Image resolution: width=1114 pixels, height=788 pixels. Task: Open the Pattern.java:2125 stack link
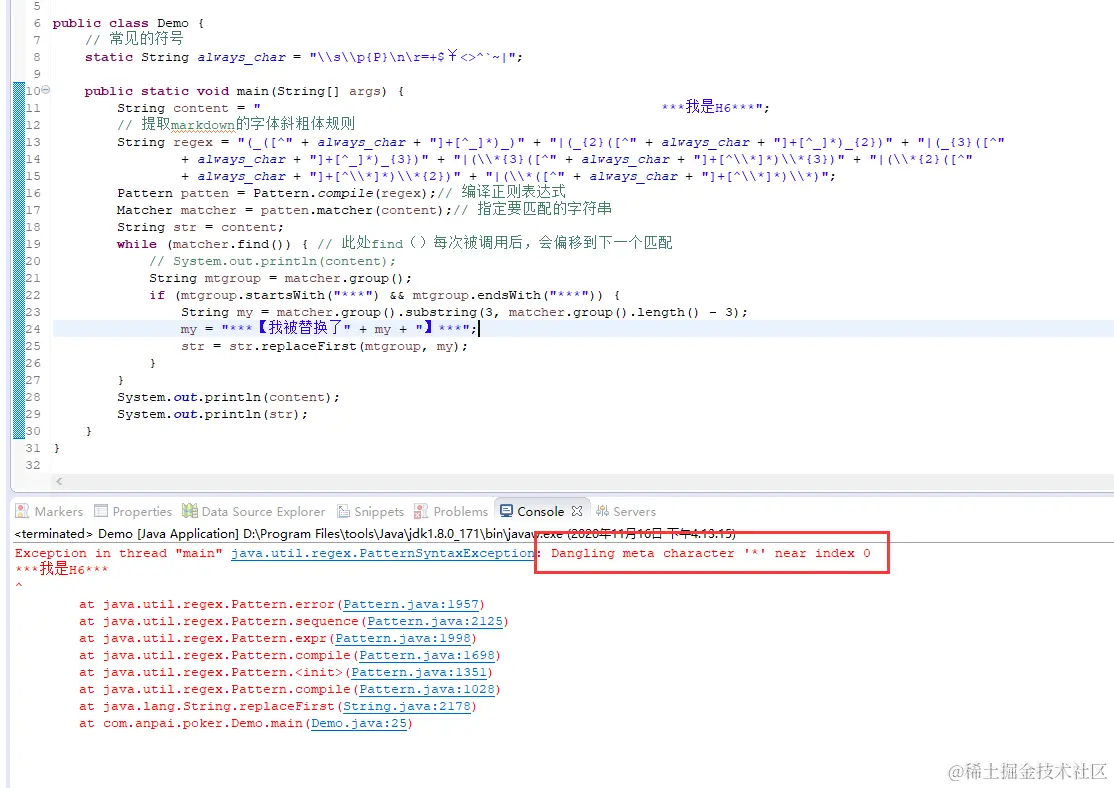coord(435,622)
